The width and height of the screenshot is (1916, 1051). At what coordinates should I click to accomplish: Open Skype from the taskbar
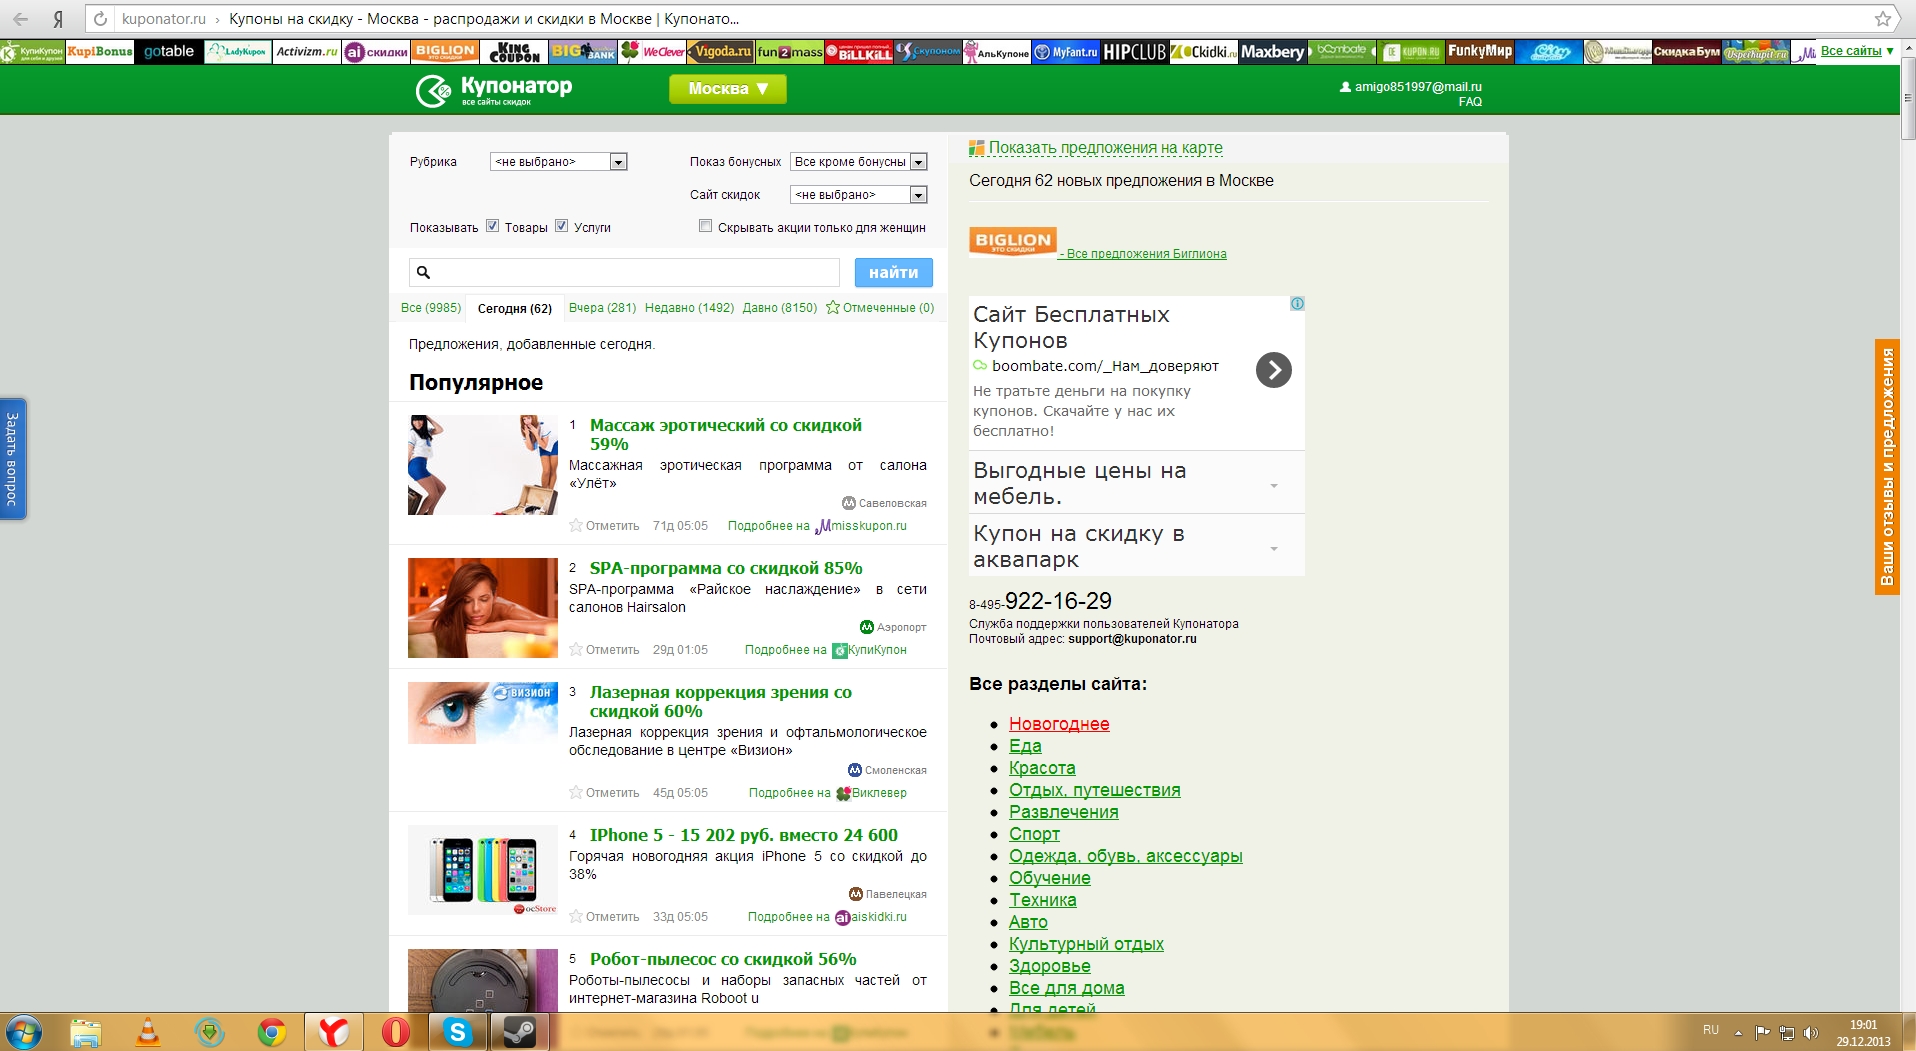[457, 1032]
